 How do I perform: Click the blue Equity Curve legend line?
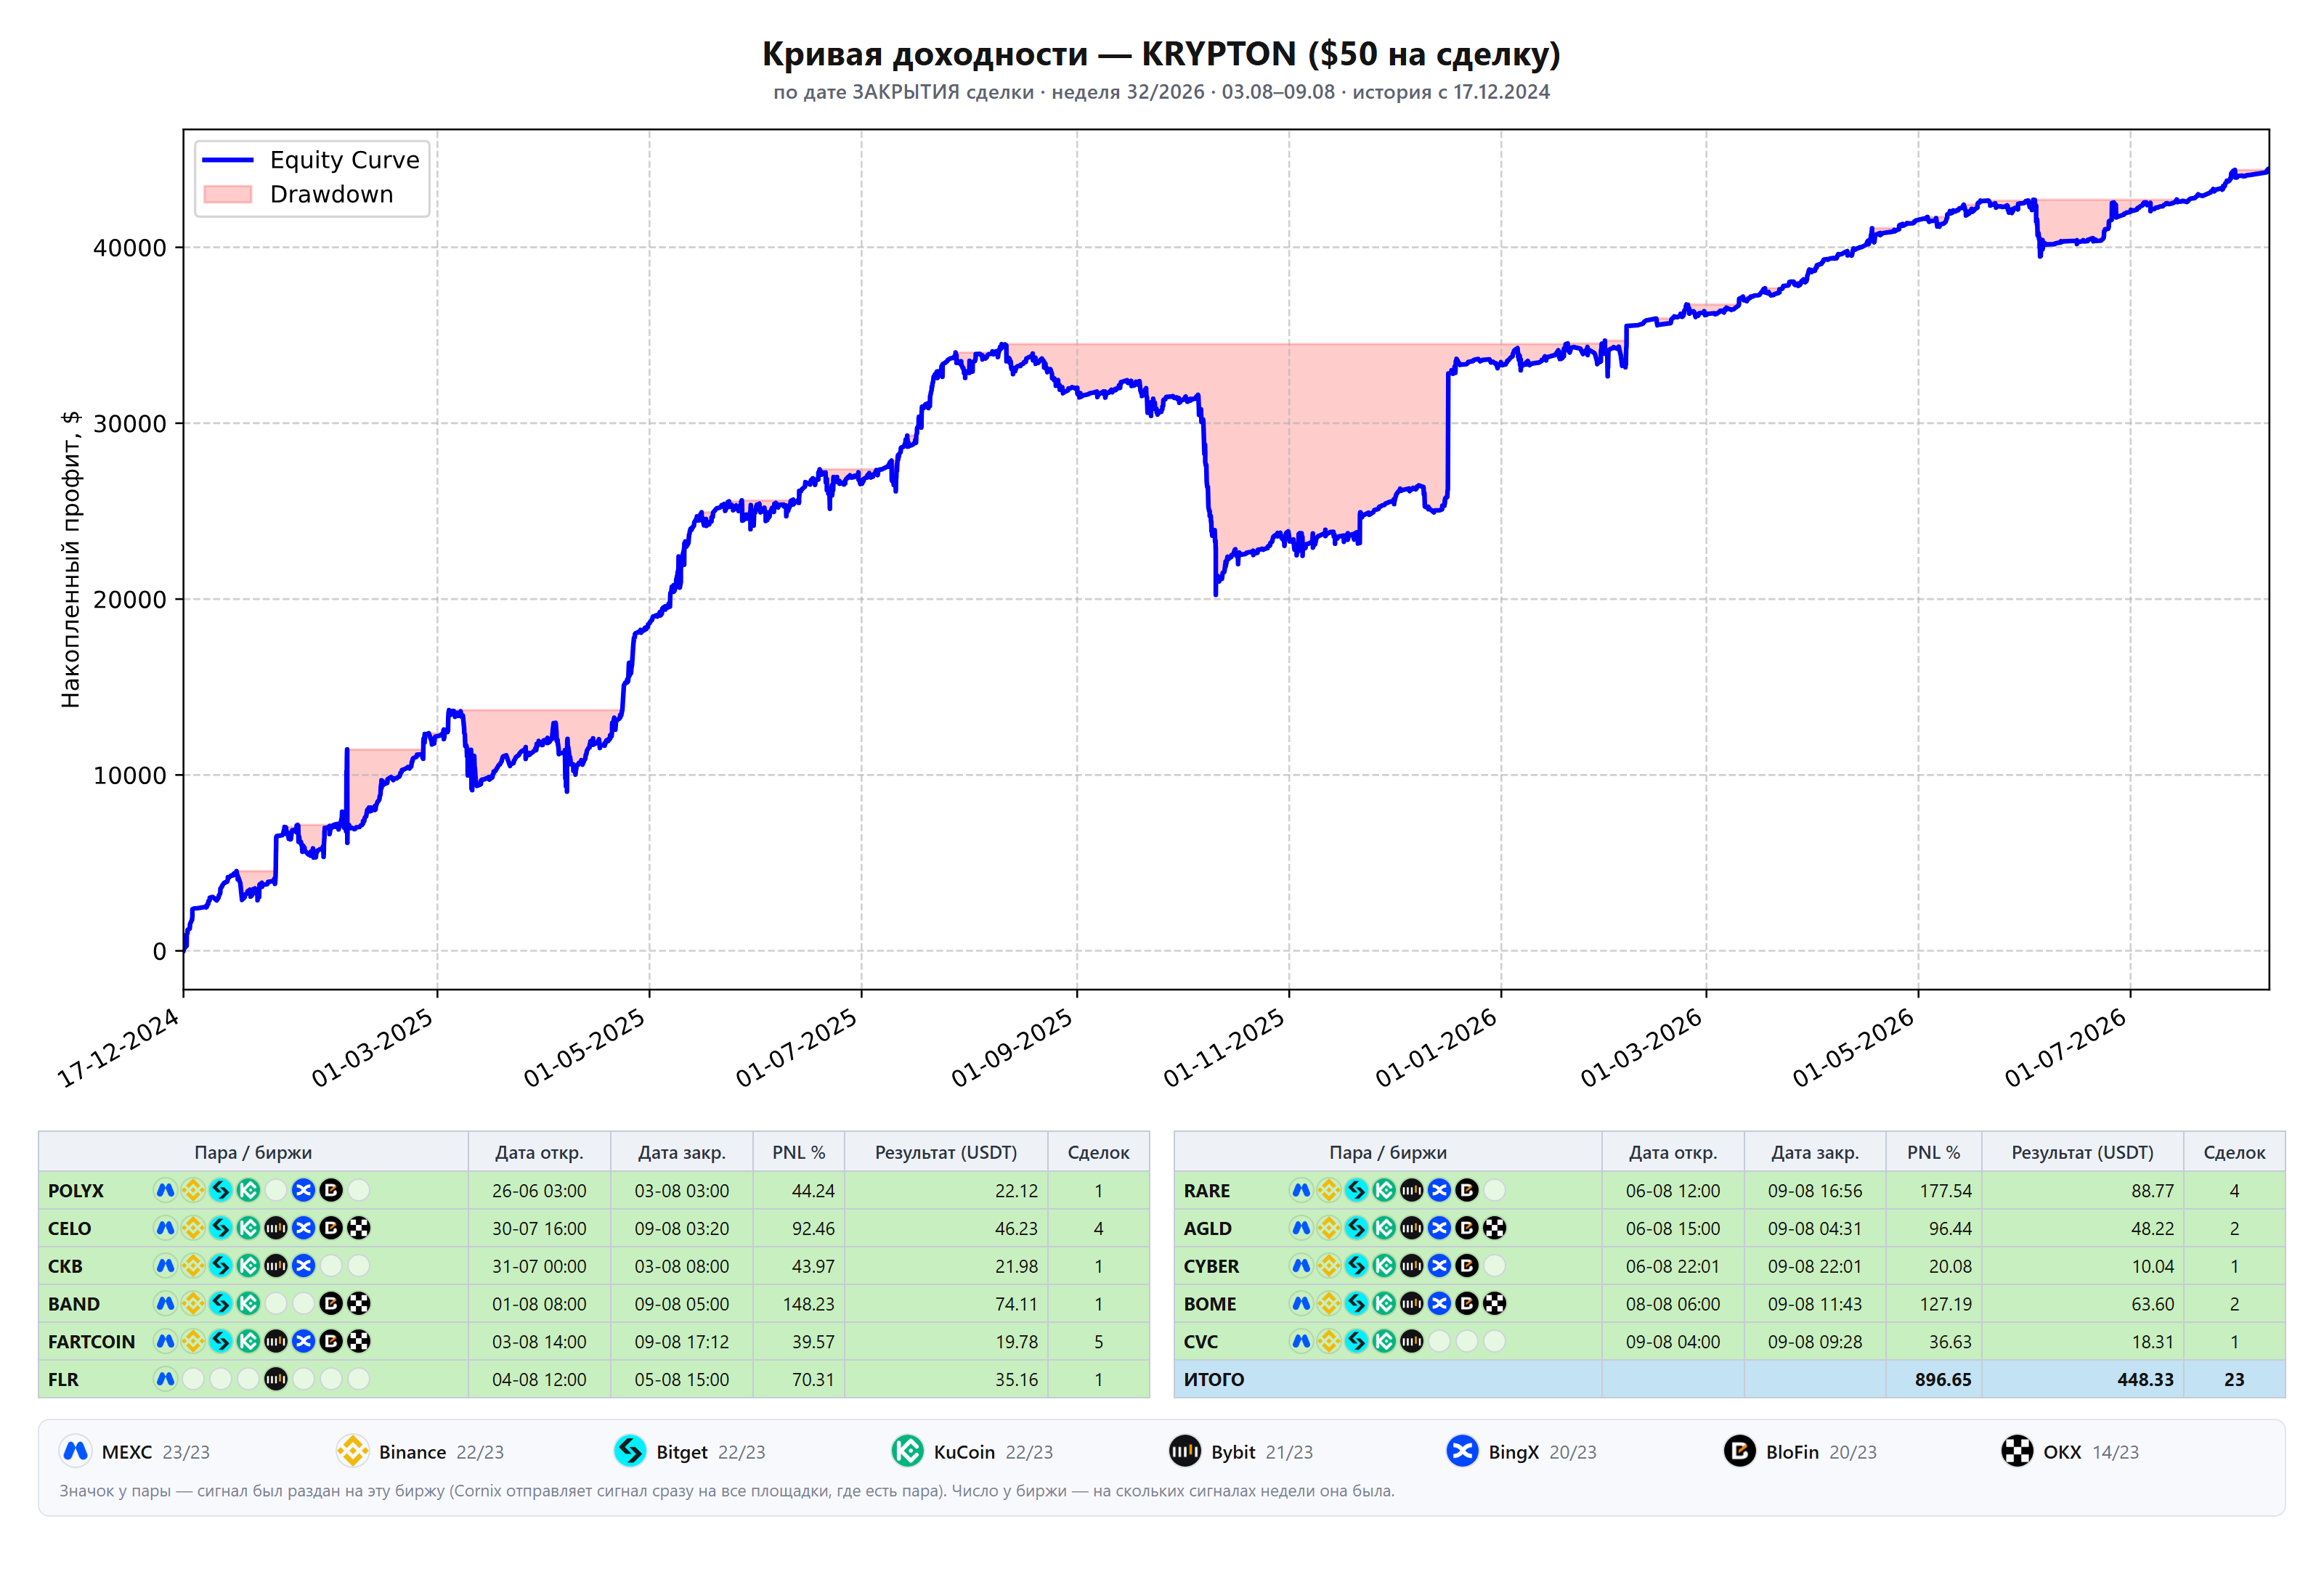(x=227, y=160)
